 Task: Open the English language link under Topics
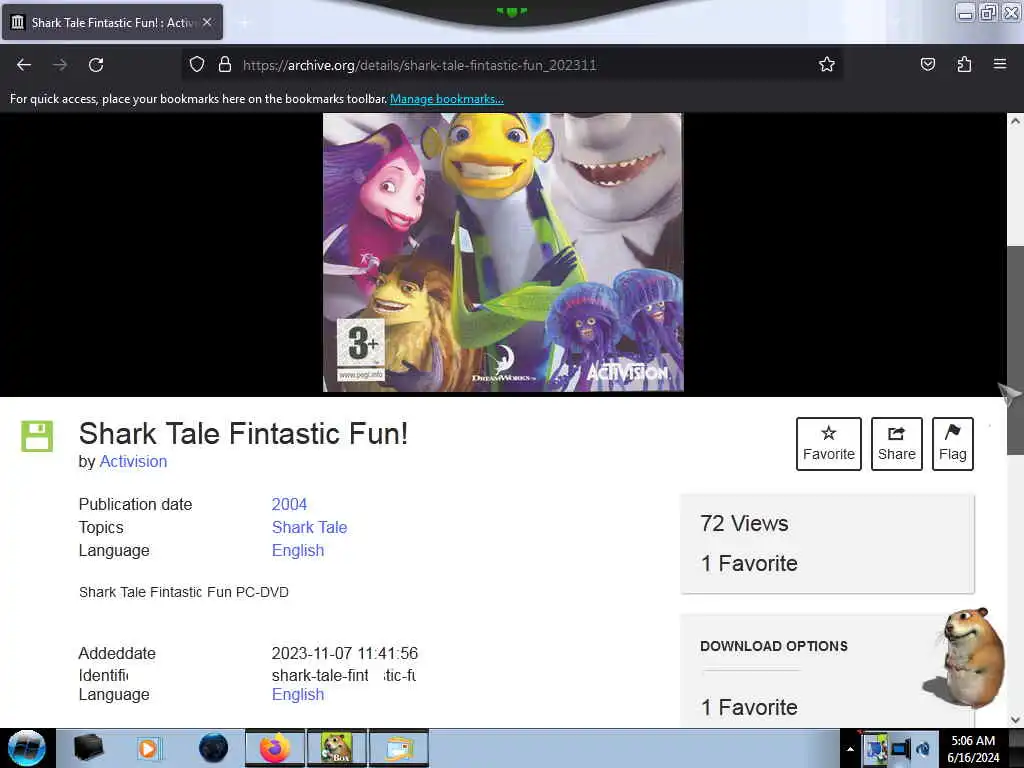[x=298, y=551]
